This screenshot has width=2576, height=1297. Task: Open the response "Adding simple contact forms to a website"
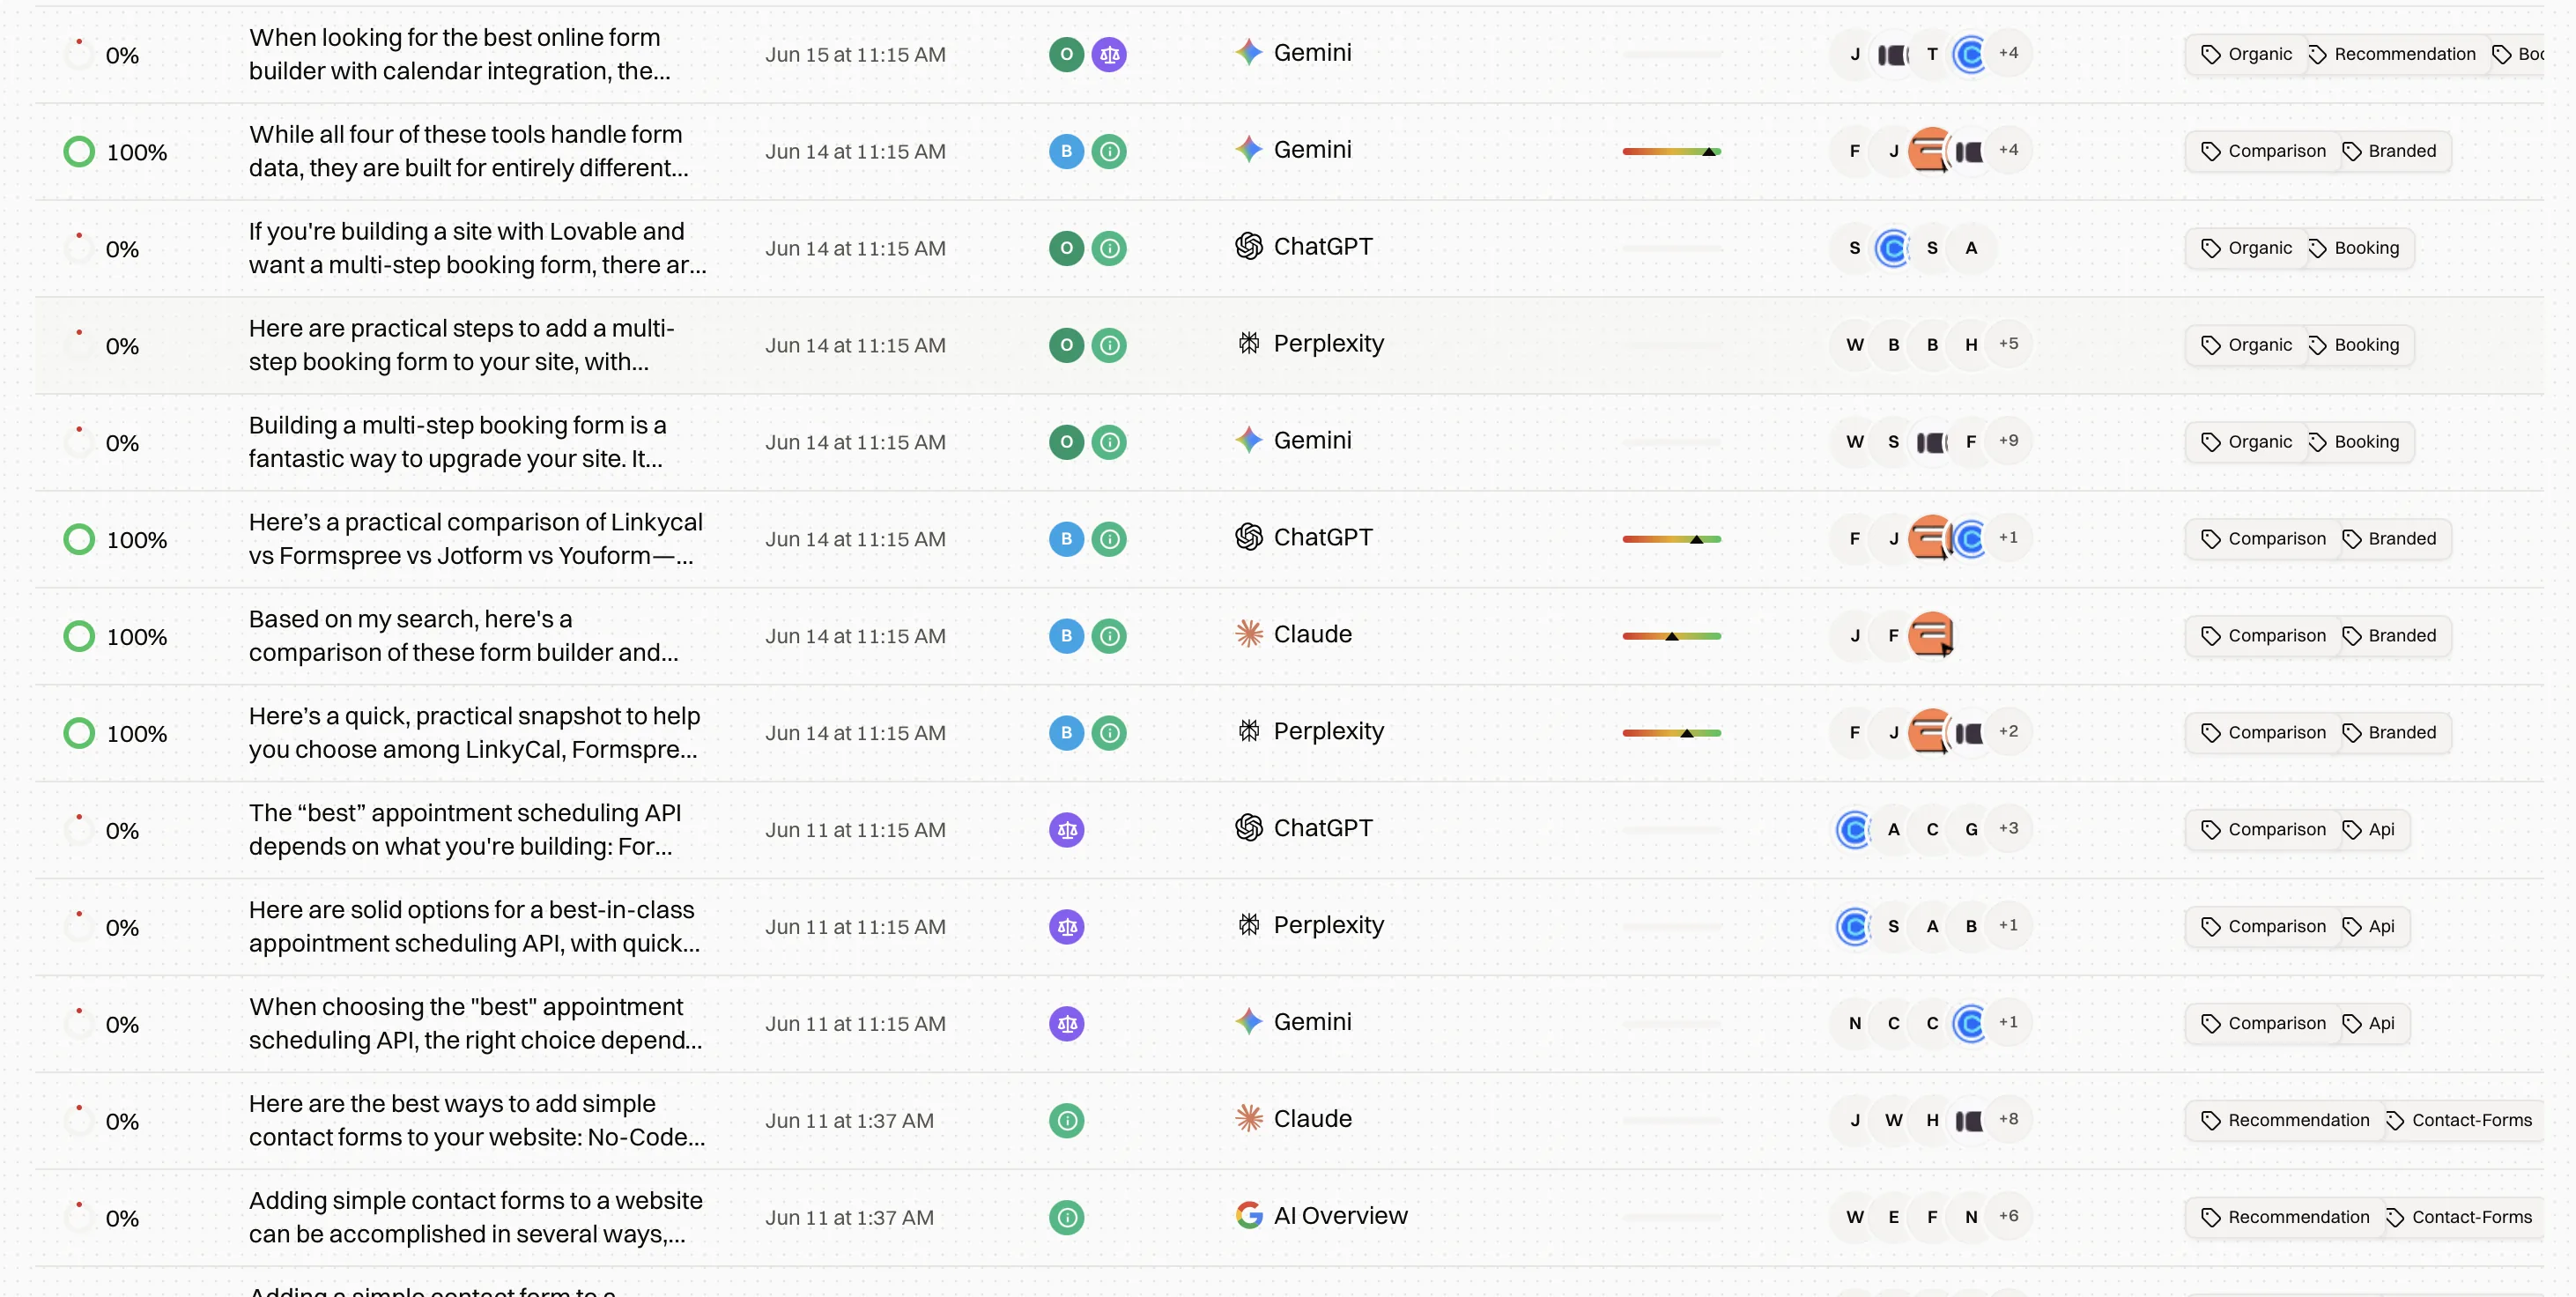point(476,1218)
